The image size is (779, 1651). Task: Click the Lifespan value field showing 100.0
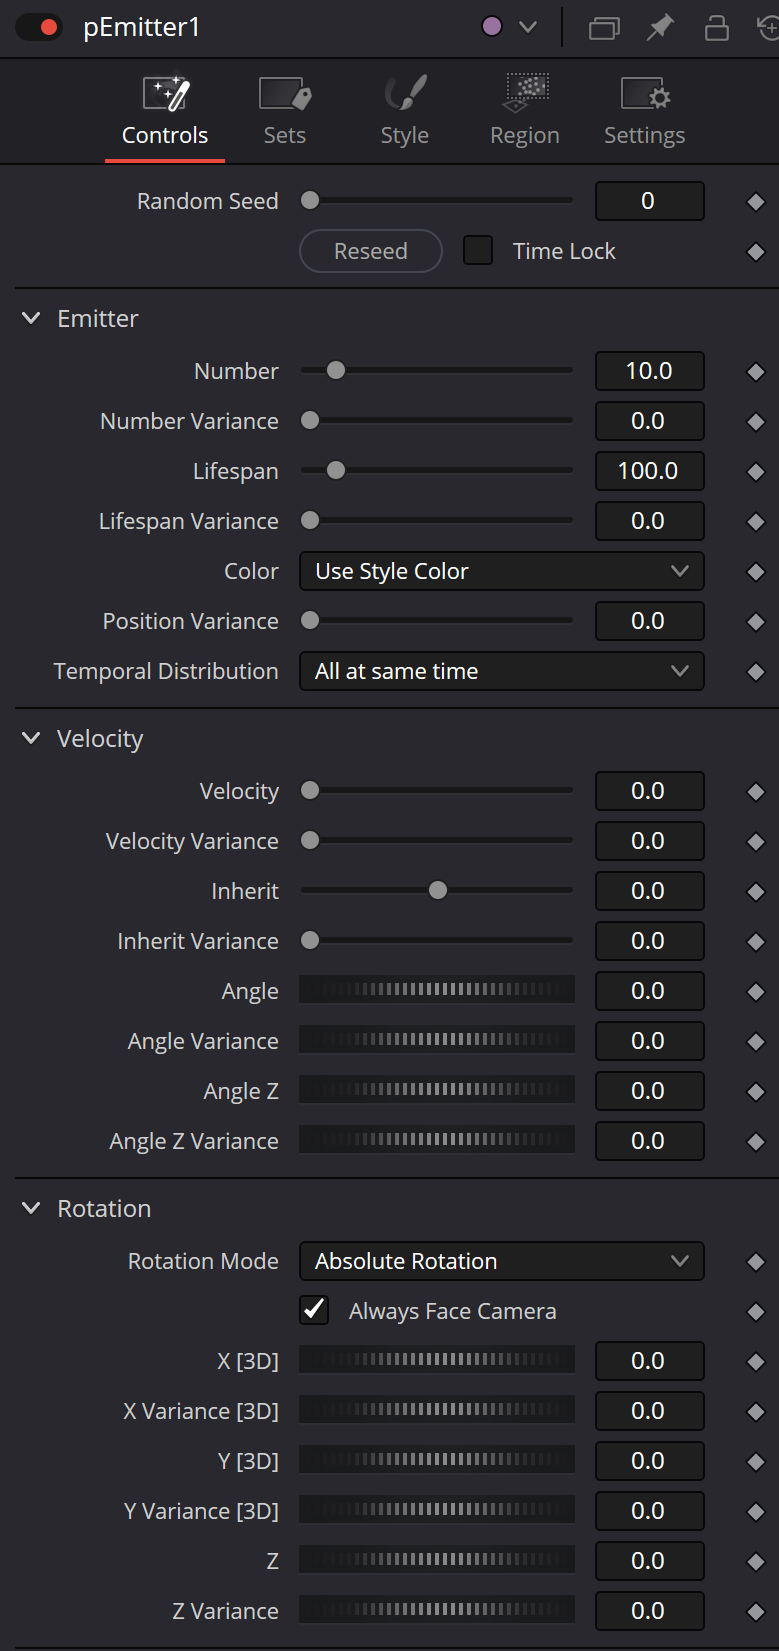tap(650, 471)
